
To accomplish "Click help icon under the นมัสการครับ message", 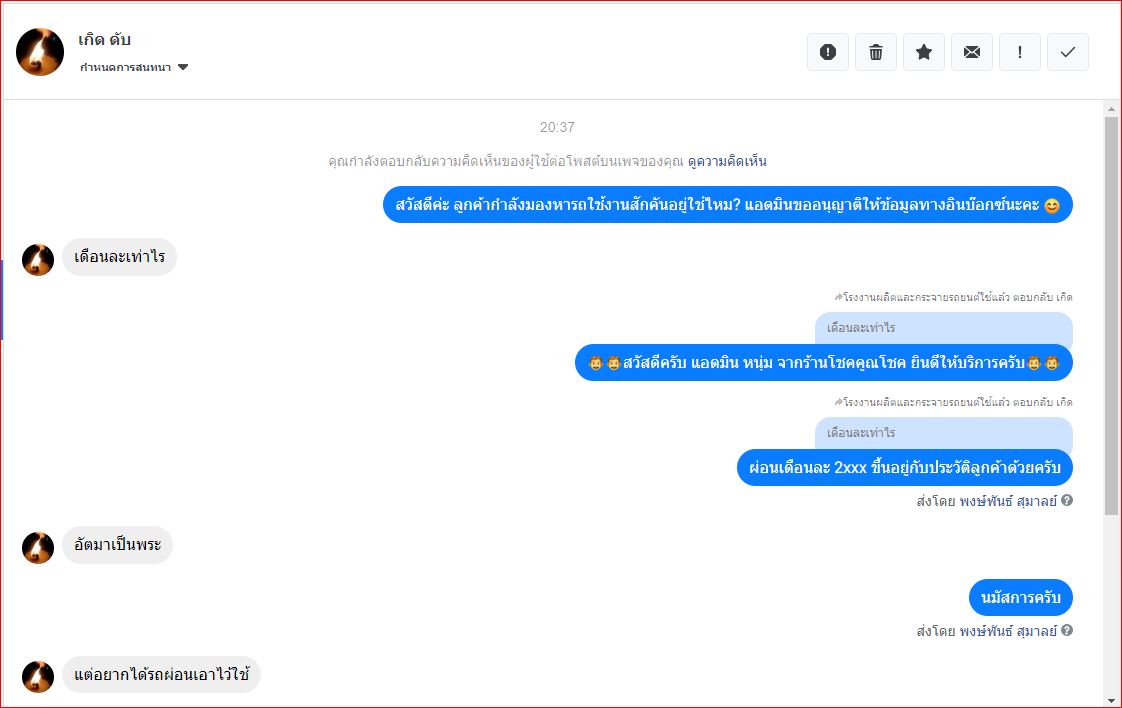I will (x=1067, y=631).
